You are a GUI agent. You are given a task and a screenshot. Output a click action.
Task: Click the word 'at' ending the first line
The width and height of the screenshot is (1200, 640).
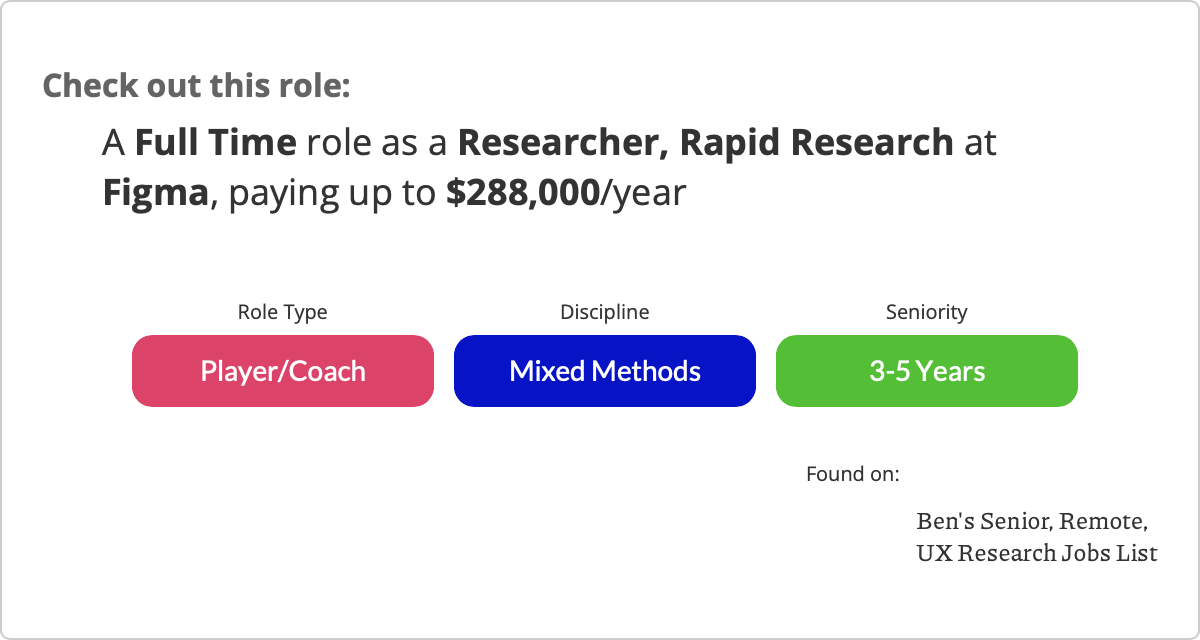pyautogui.click(x=981, y=144)
